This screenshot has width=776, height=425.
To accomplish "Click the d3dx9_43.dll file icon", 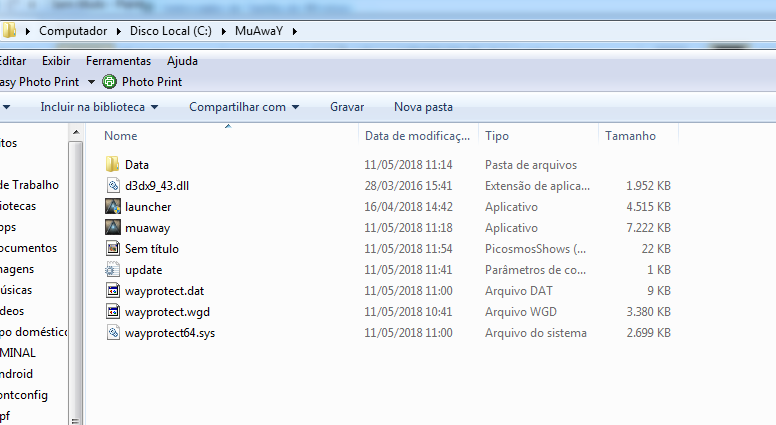I will pyautogui.click(x=112, y=185).
